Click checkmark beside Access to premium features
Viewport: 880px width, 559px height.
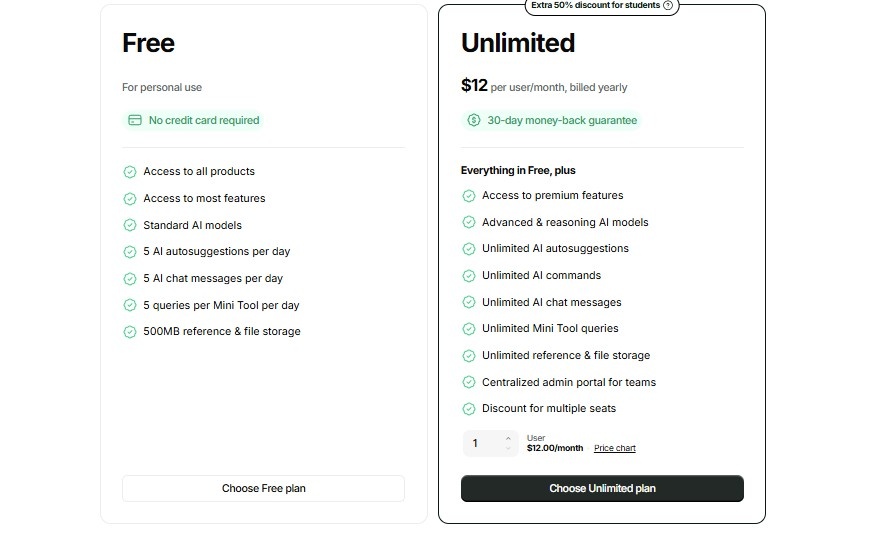[x=469, y=196]
